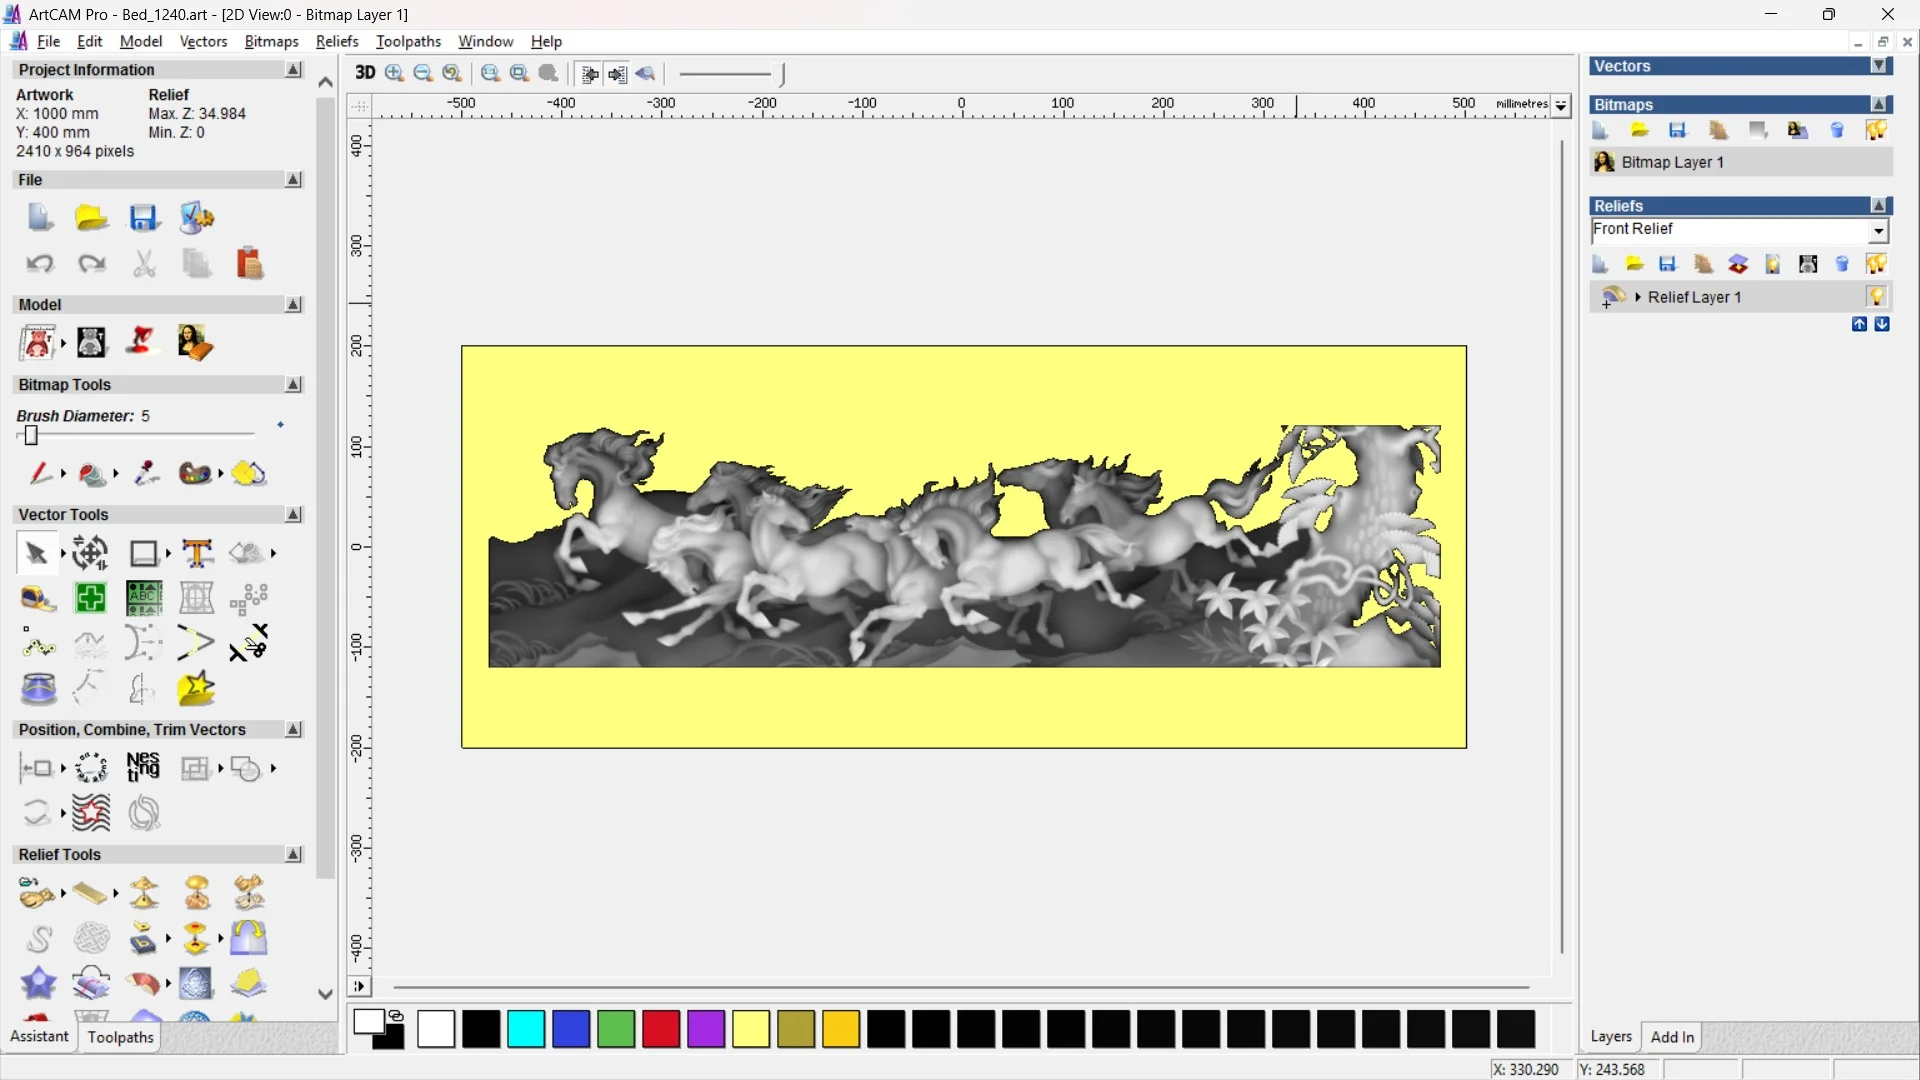
Task: Click the Add In tab
Action: point(1672,1037)
